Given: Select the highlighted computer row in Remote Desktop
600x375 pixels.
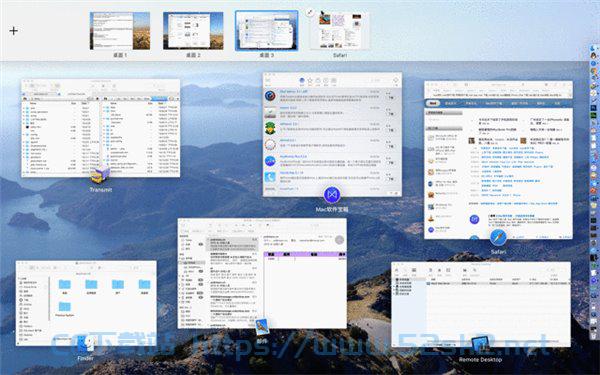Looking at the screenshot, I should click(x=497, y=284).
